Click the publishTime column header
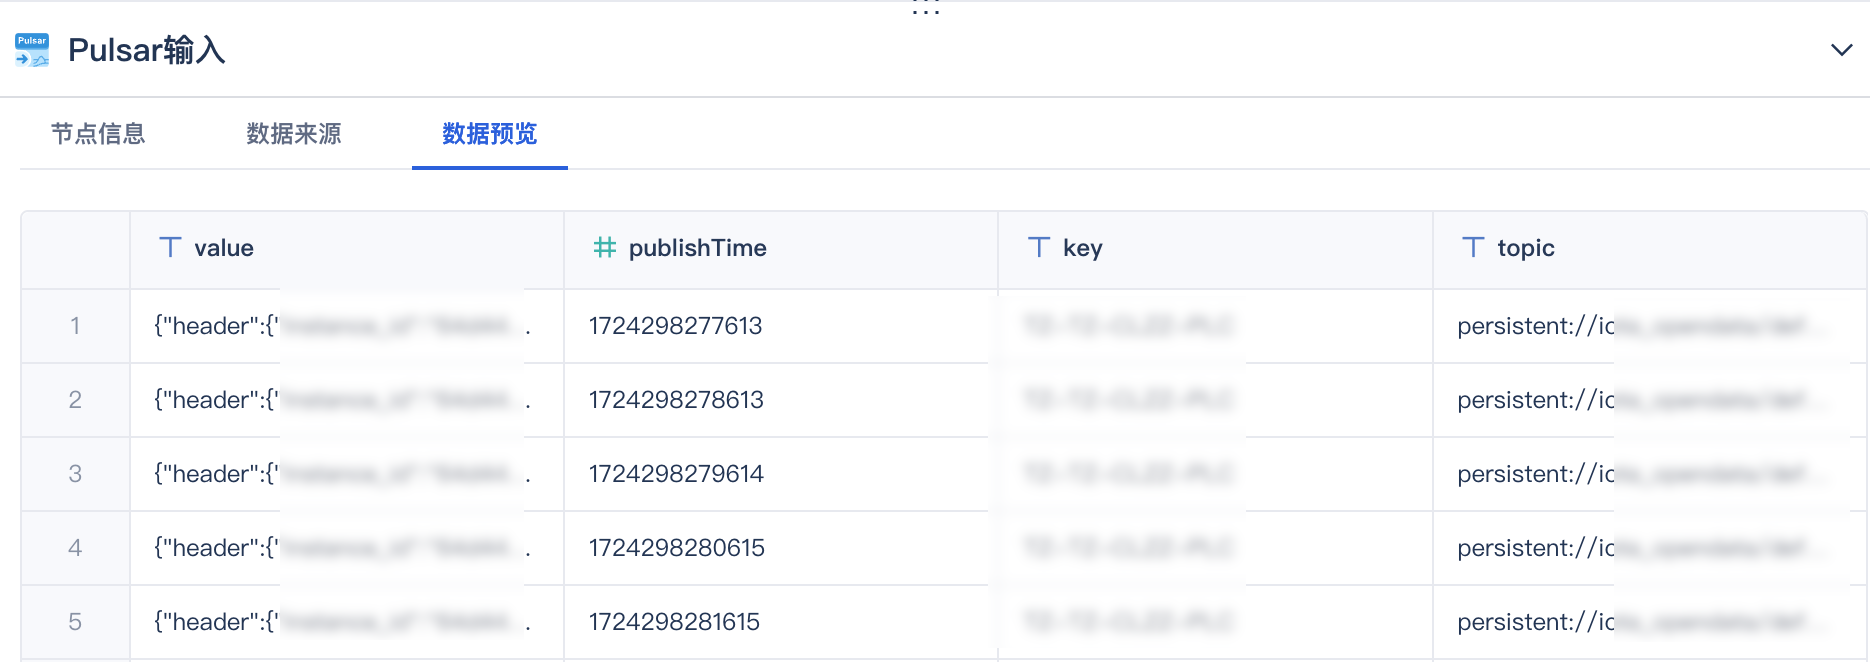This screenshot has height=662, width=1870. [x=697, y=248]
